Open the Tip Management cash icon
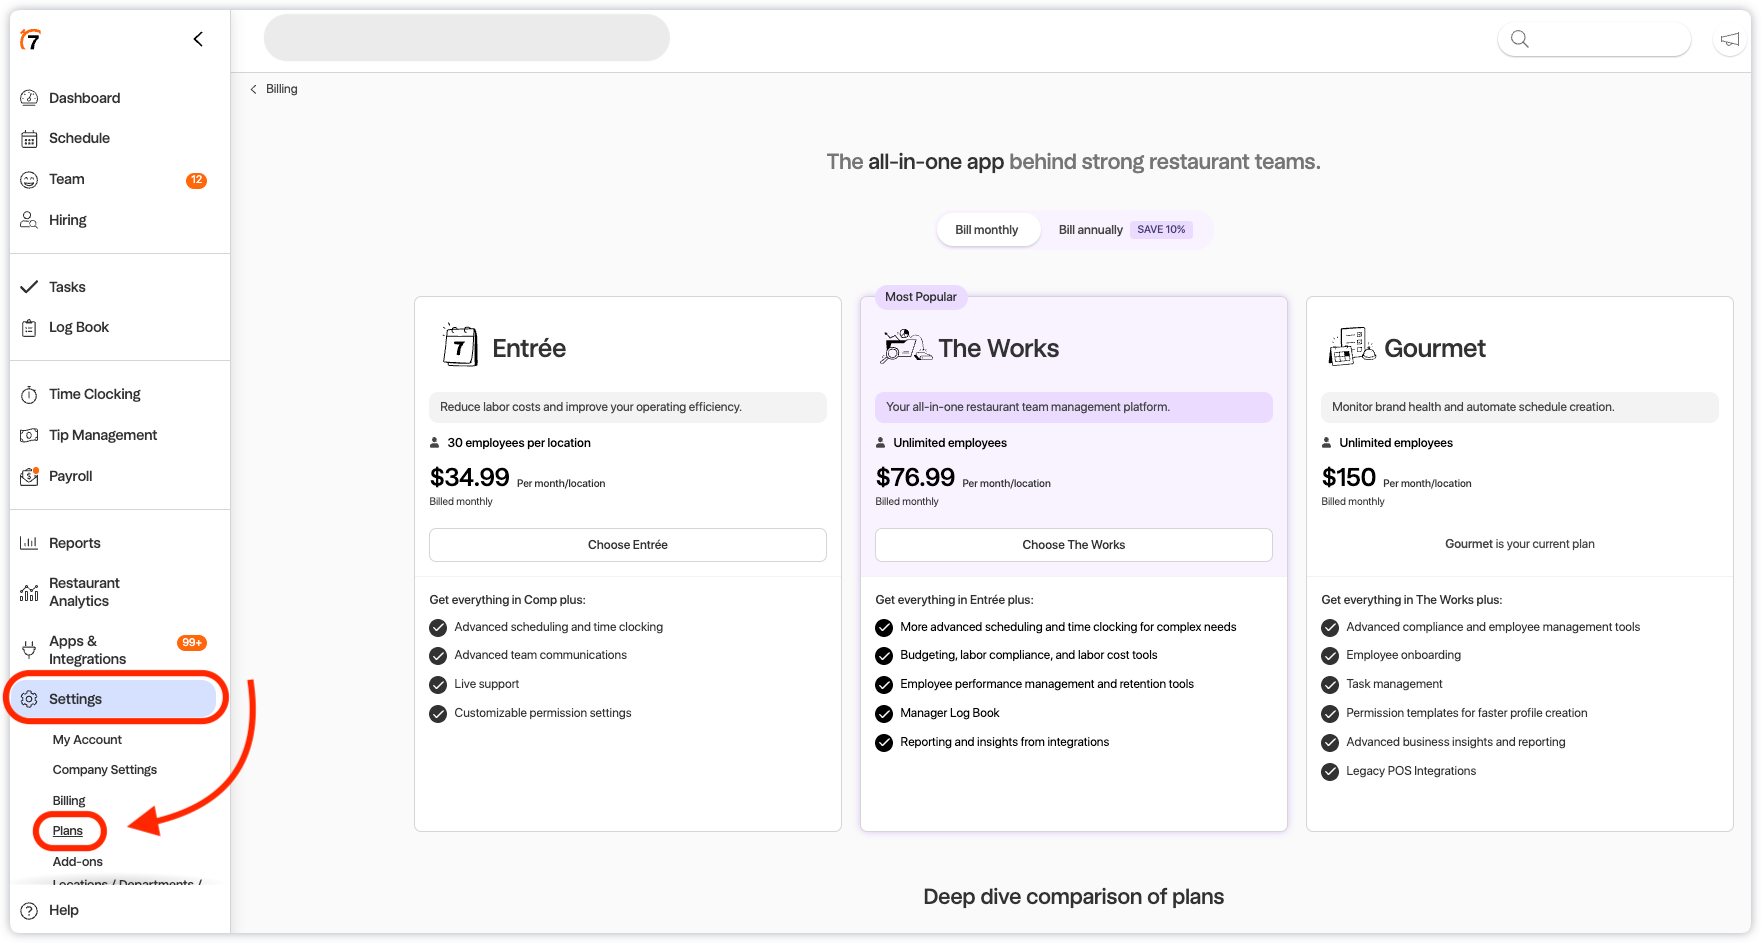1761x943 pixels. point(29,435)
